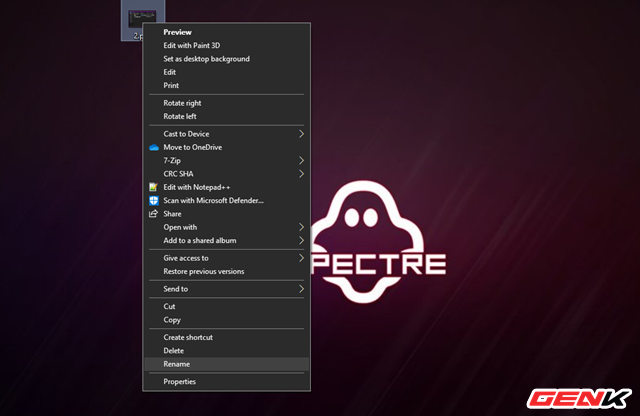Choose Restore previous versions
640x416 pixels.
point(227,271)
